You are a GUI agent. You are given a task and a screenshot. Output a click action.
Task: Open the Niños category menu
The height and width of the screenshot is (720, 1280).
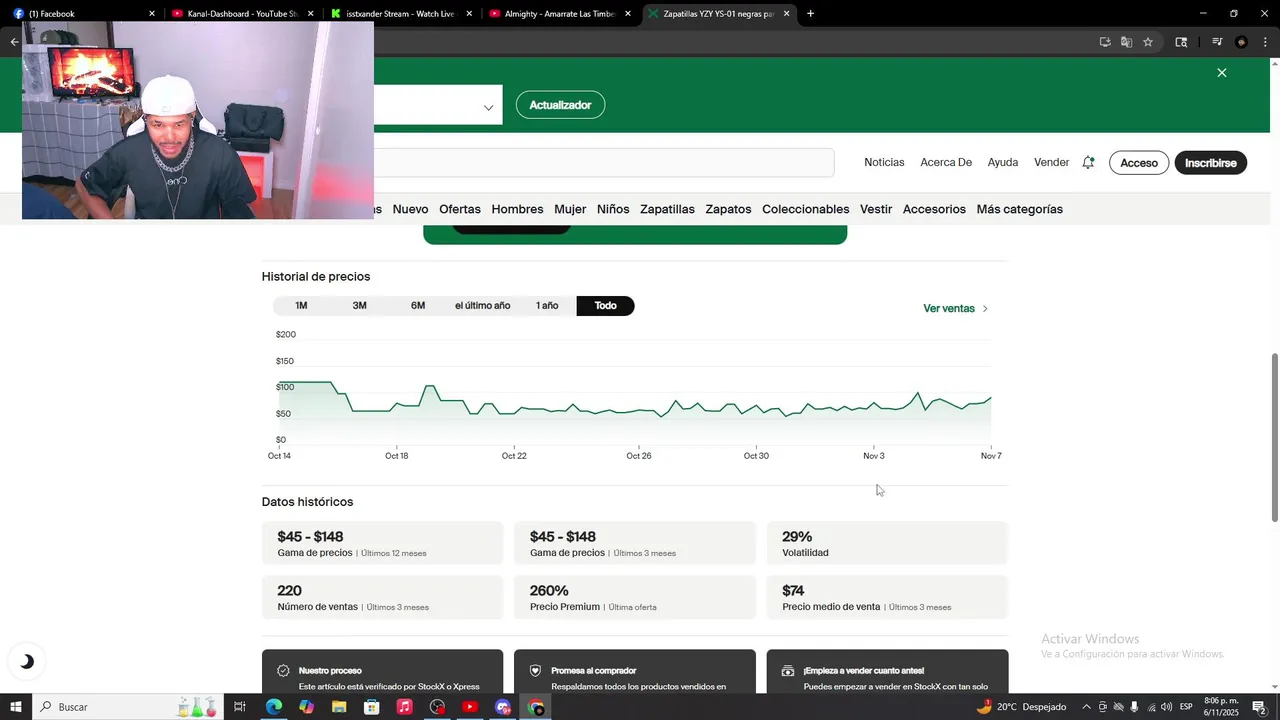(x=613, y=209)
